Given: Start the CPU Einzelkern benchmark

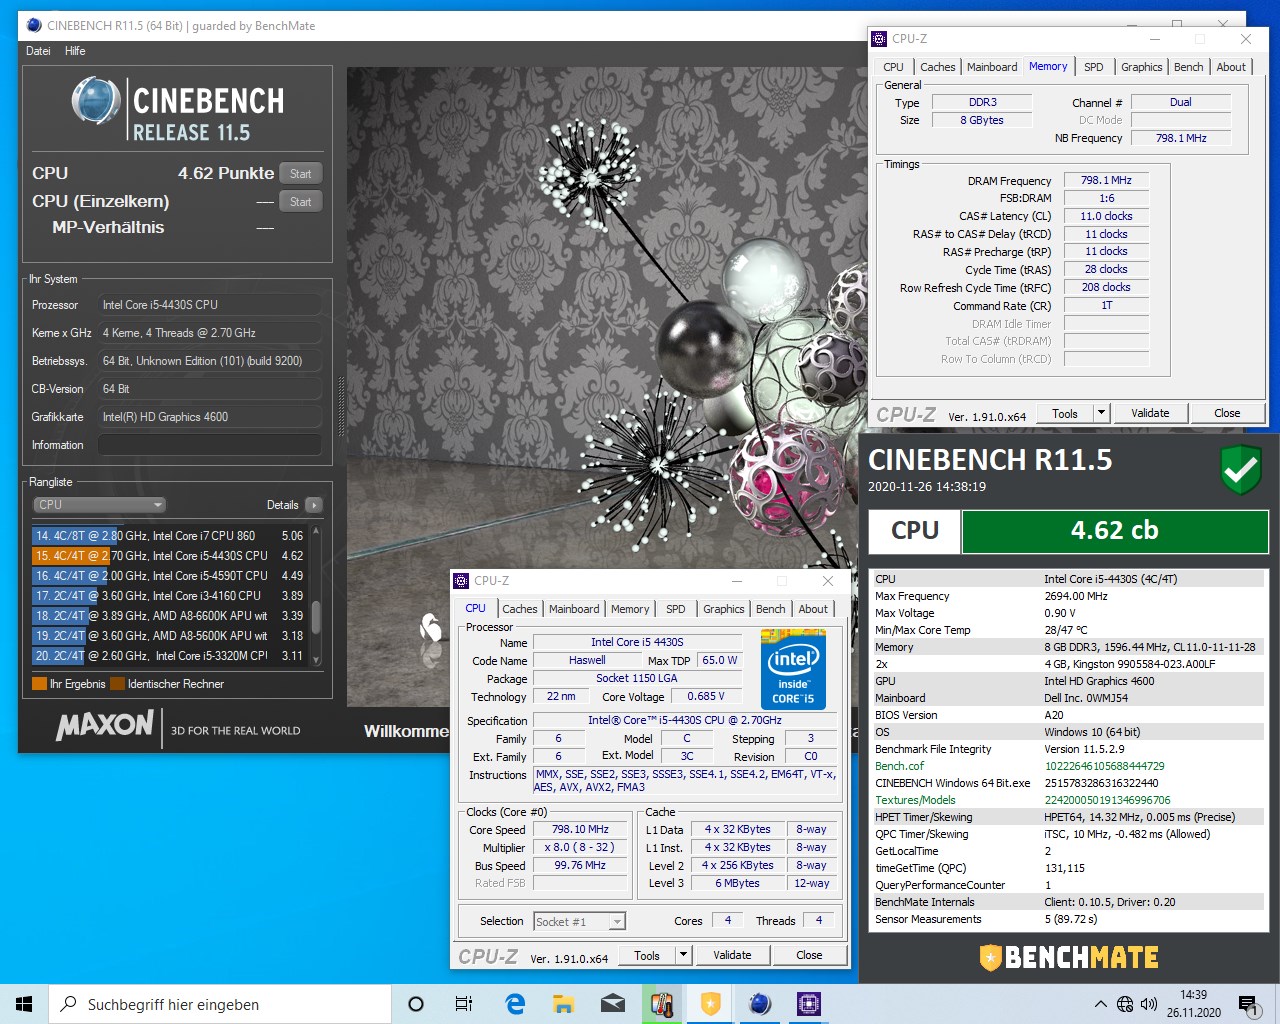Looking at the screenshot, I should click(x=300, y=202).
